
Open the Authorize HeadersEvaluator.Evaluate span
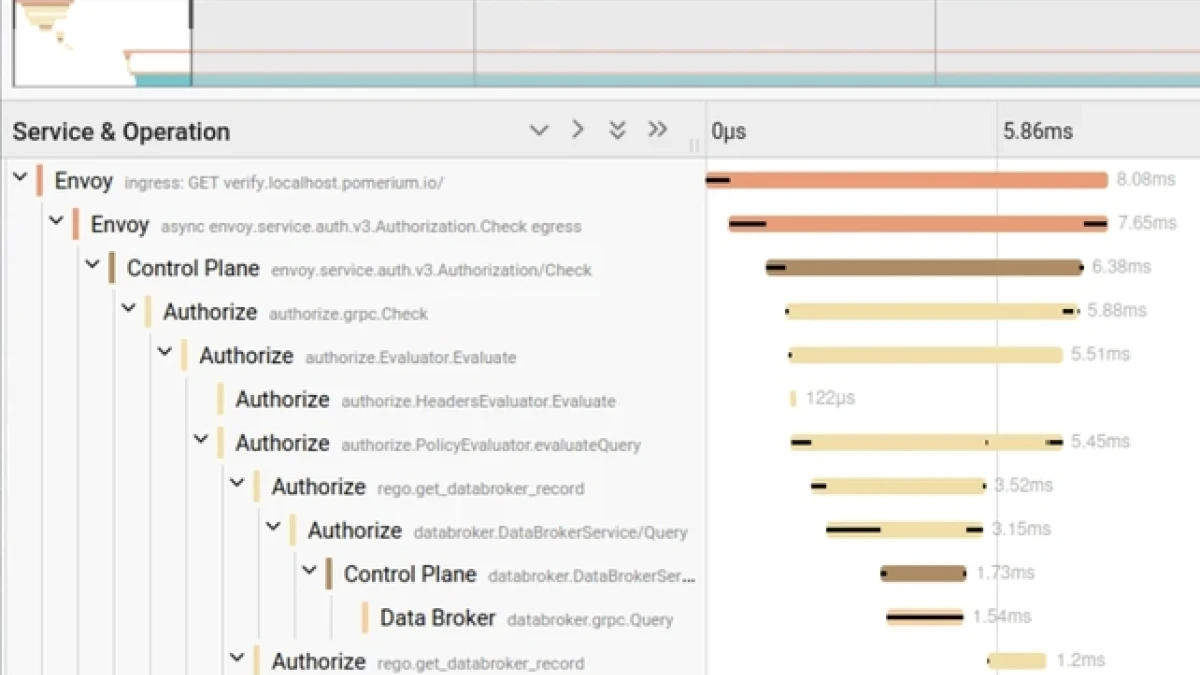(x=282, y=400)
